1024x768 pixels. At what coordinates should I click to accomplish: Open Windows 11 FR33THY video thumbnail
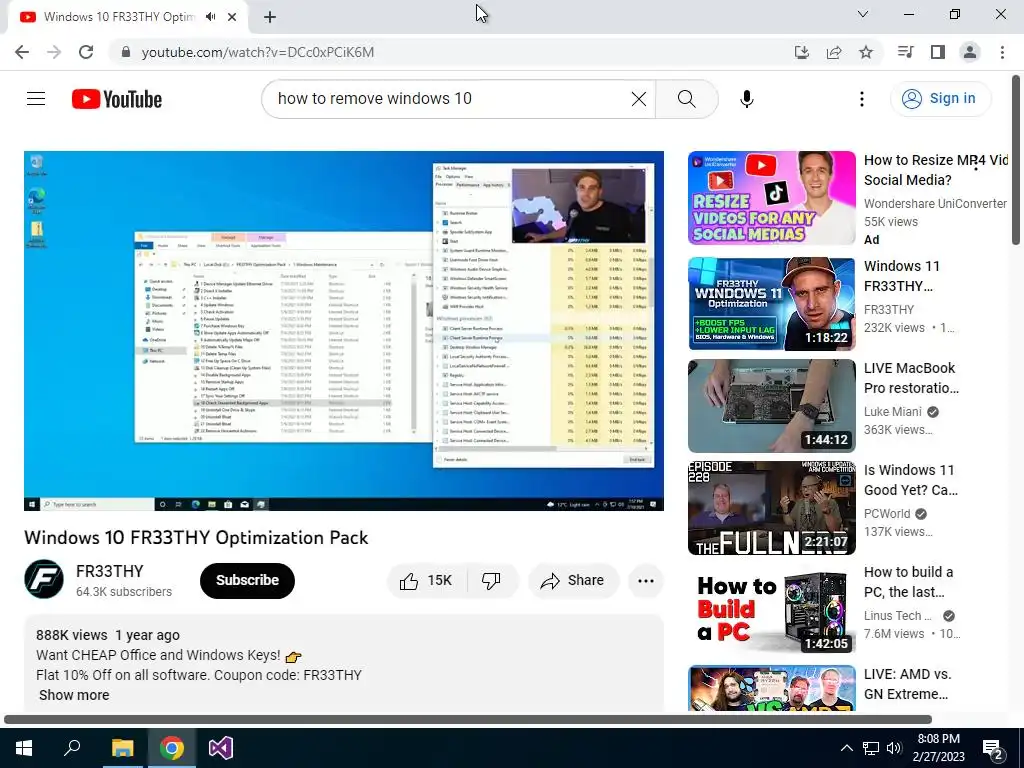(771, 304)
